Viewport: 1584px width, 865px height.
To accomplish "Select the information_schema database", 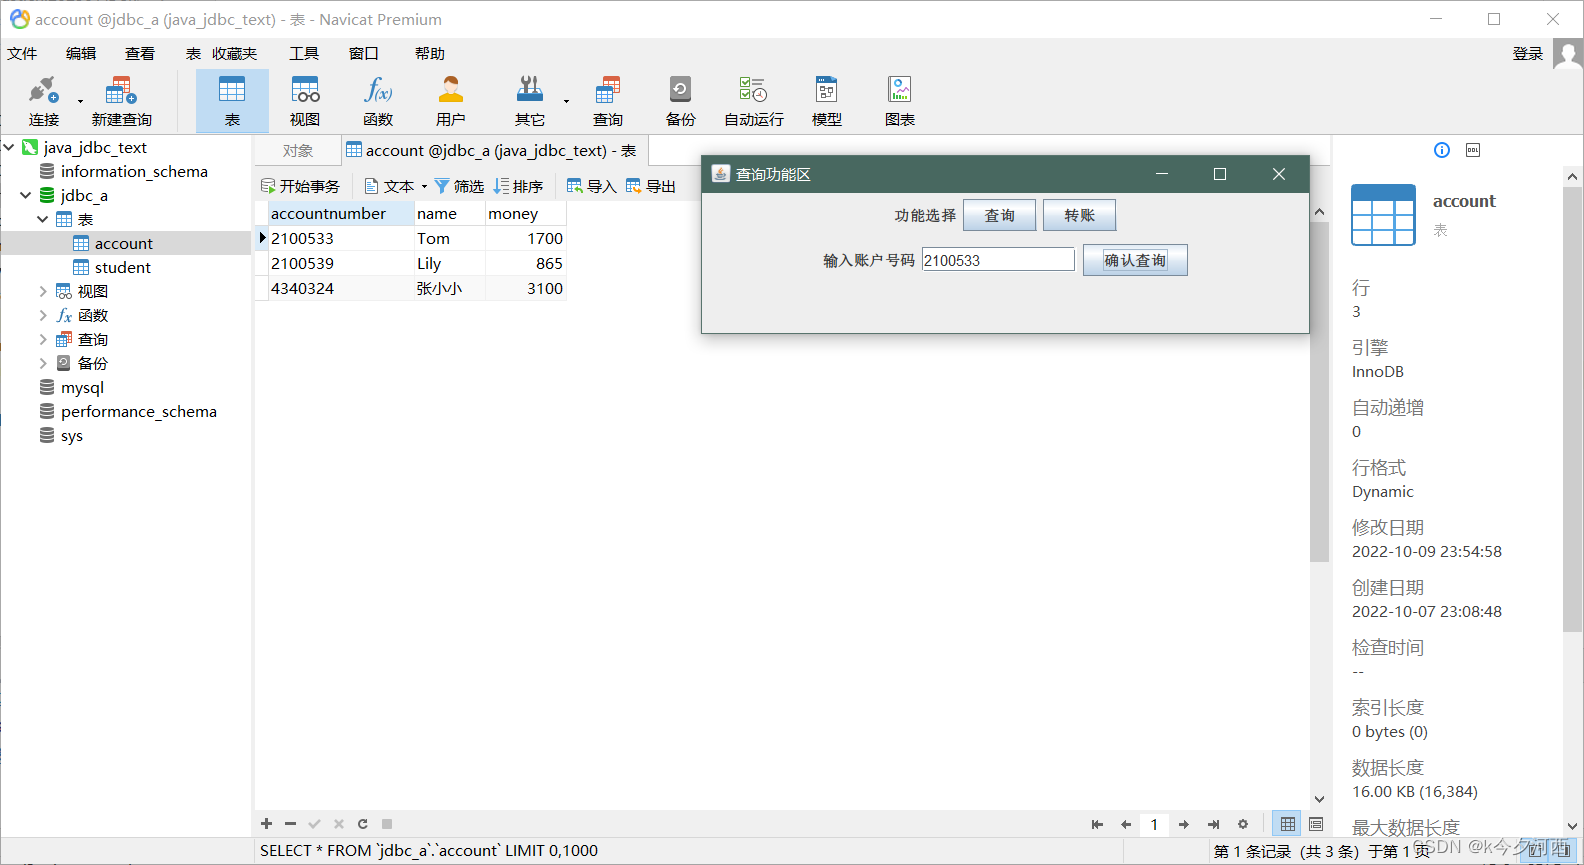I will 134,171.
